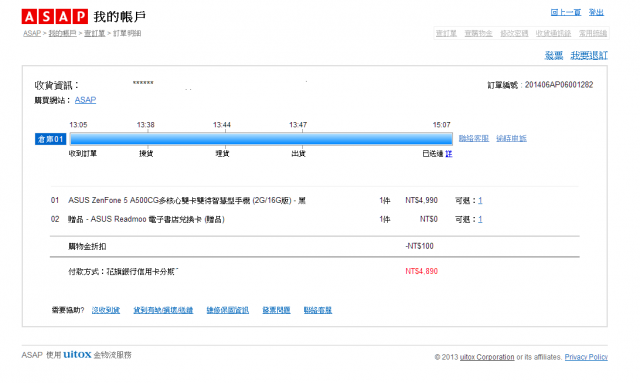Viewport: 640px width, 383px height.
Task: Click the red ASAP logo
Action: pyautogui.click(x=55, y=17)
